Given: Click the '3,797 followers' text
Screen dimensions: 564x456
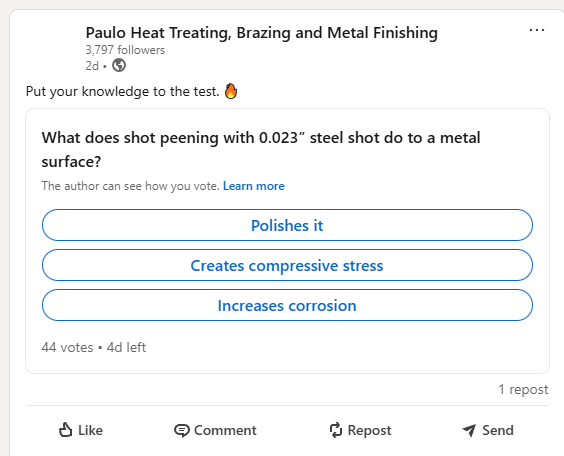Looking at the screenshot, I should tap(125, 50).
